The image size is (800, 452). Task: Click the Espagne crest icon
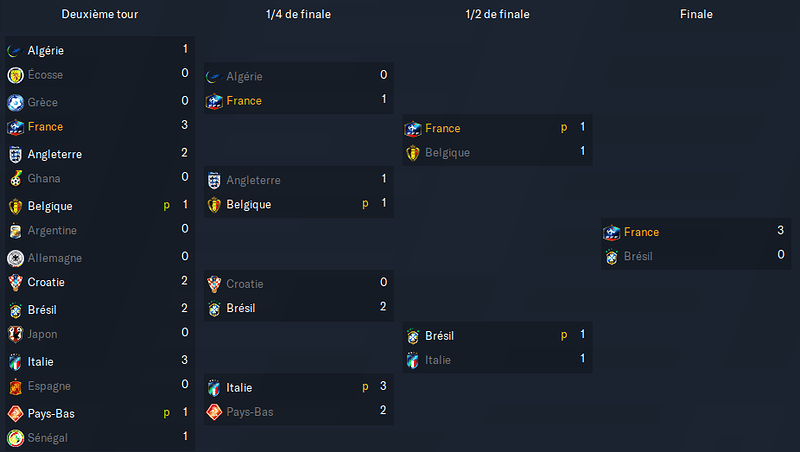pyautogui.click(x=15, y=386)
